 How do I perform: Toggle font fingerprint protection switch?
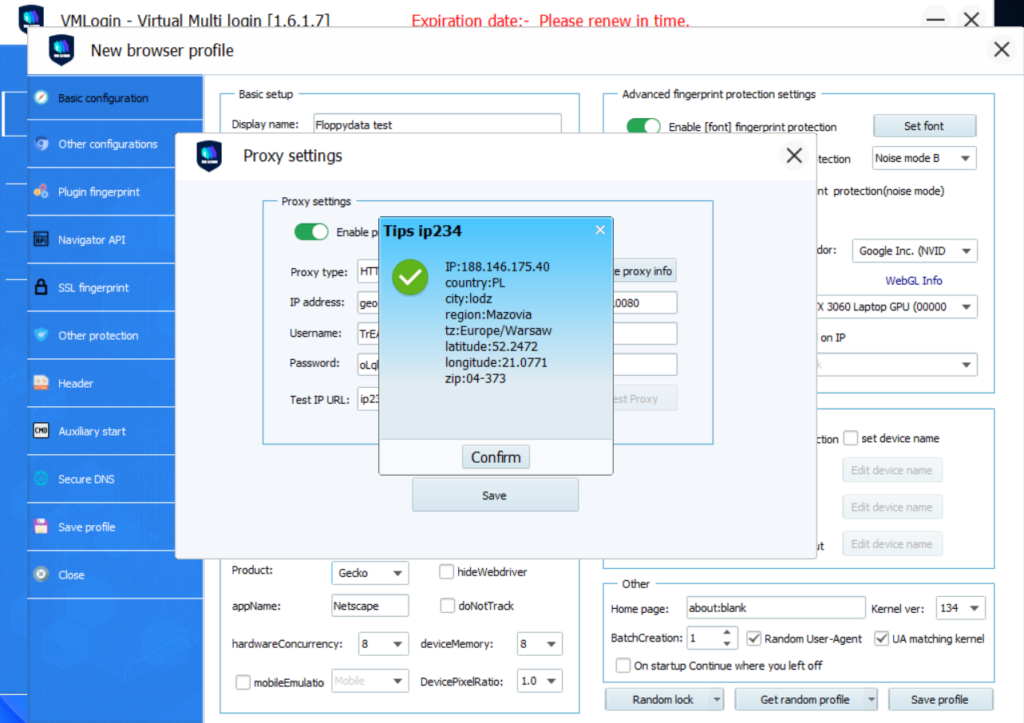[643, 126]
